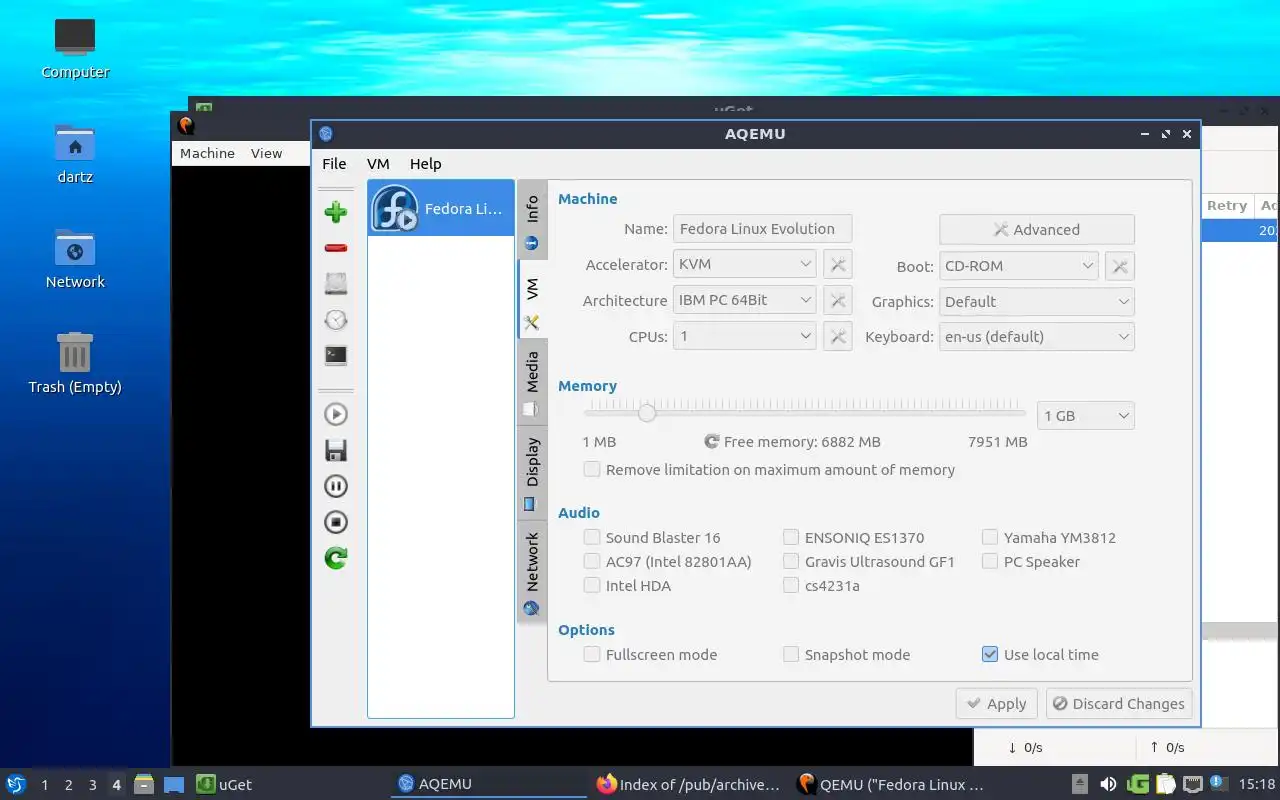This screenshot has width=1280, height=800.
Task: Refresh free memory with the reload icon
Action: (x=712, y=441)
